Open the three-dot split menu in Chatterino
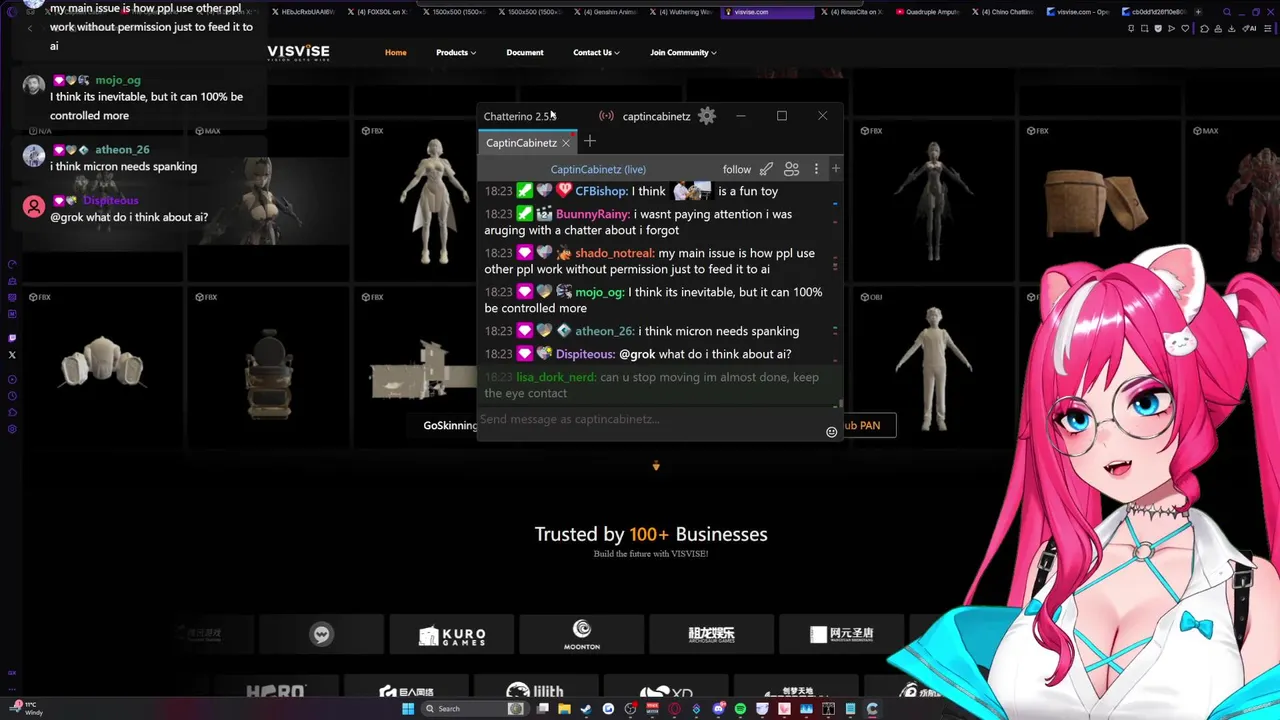 (816, 169)
